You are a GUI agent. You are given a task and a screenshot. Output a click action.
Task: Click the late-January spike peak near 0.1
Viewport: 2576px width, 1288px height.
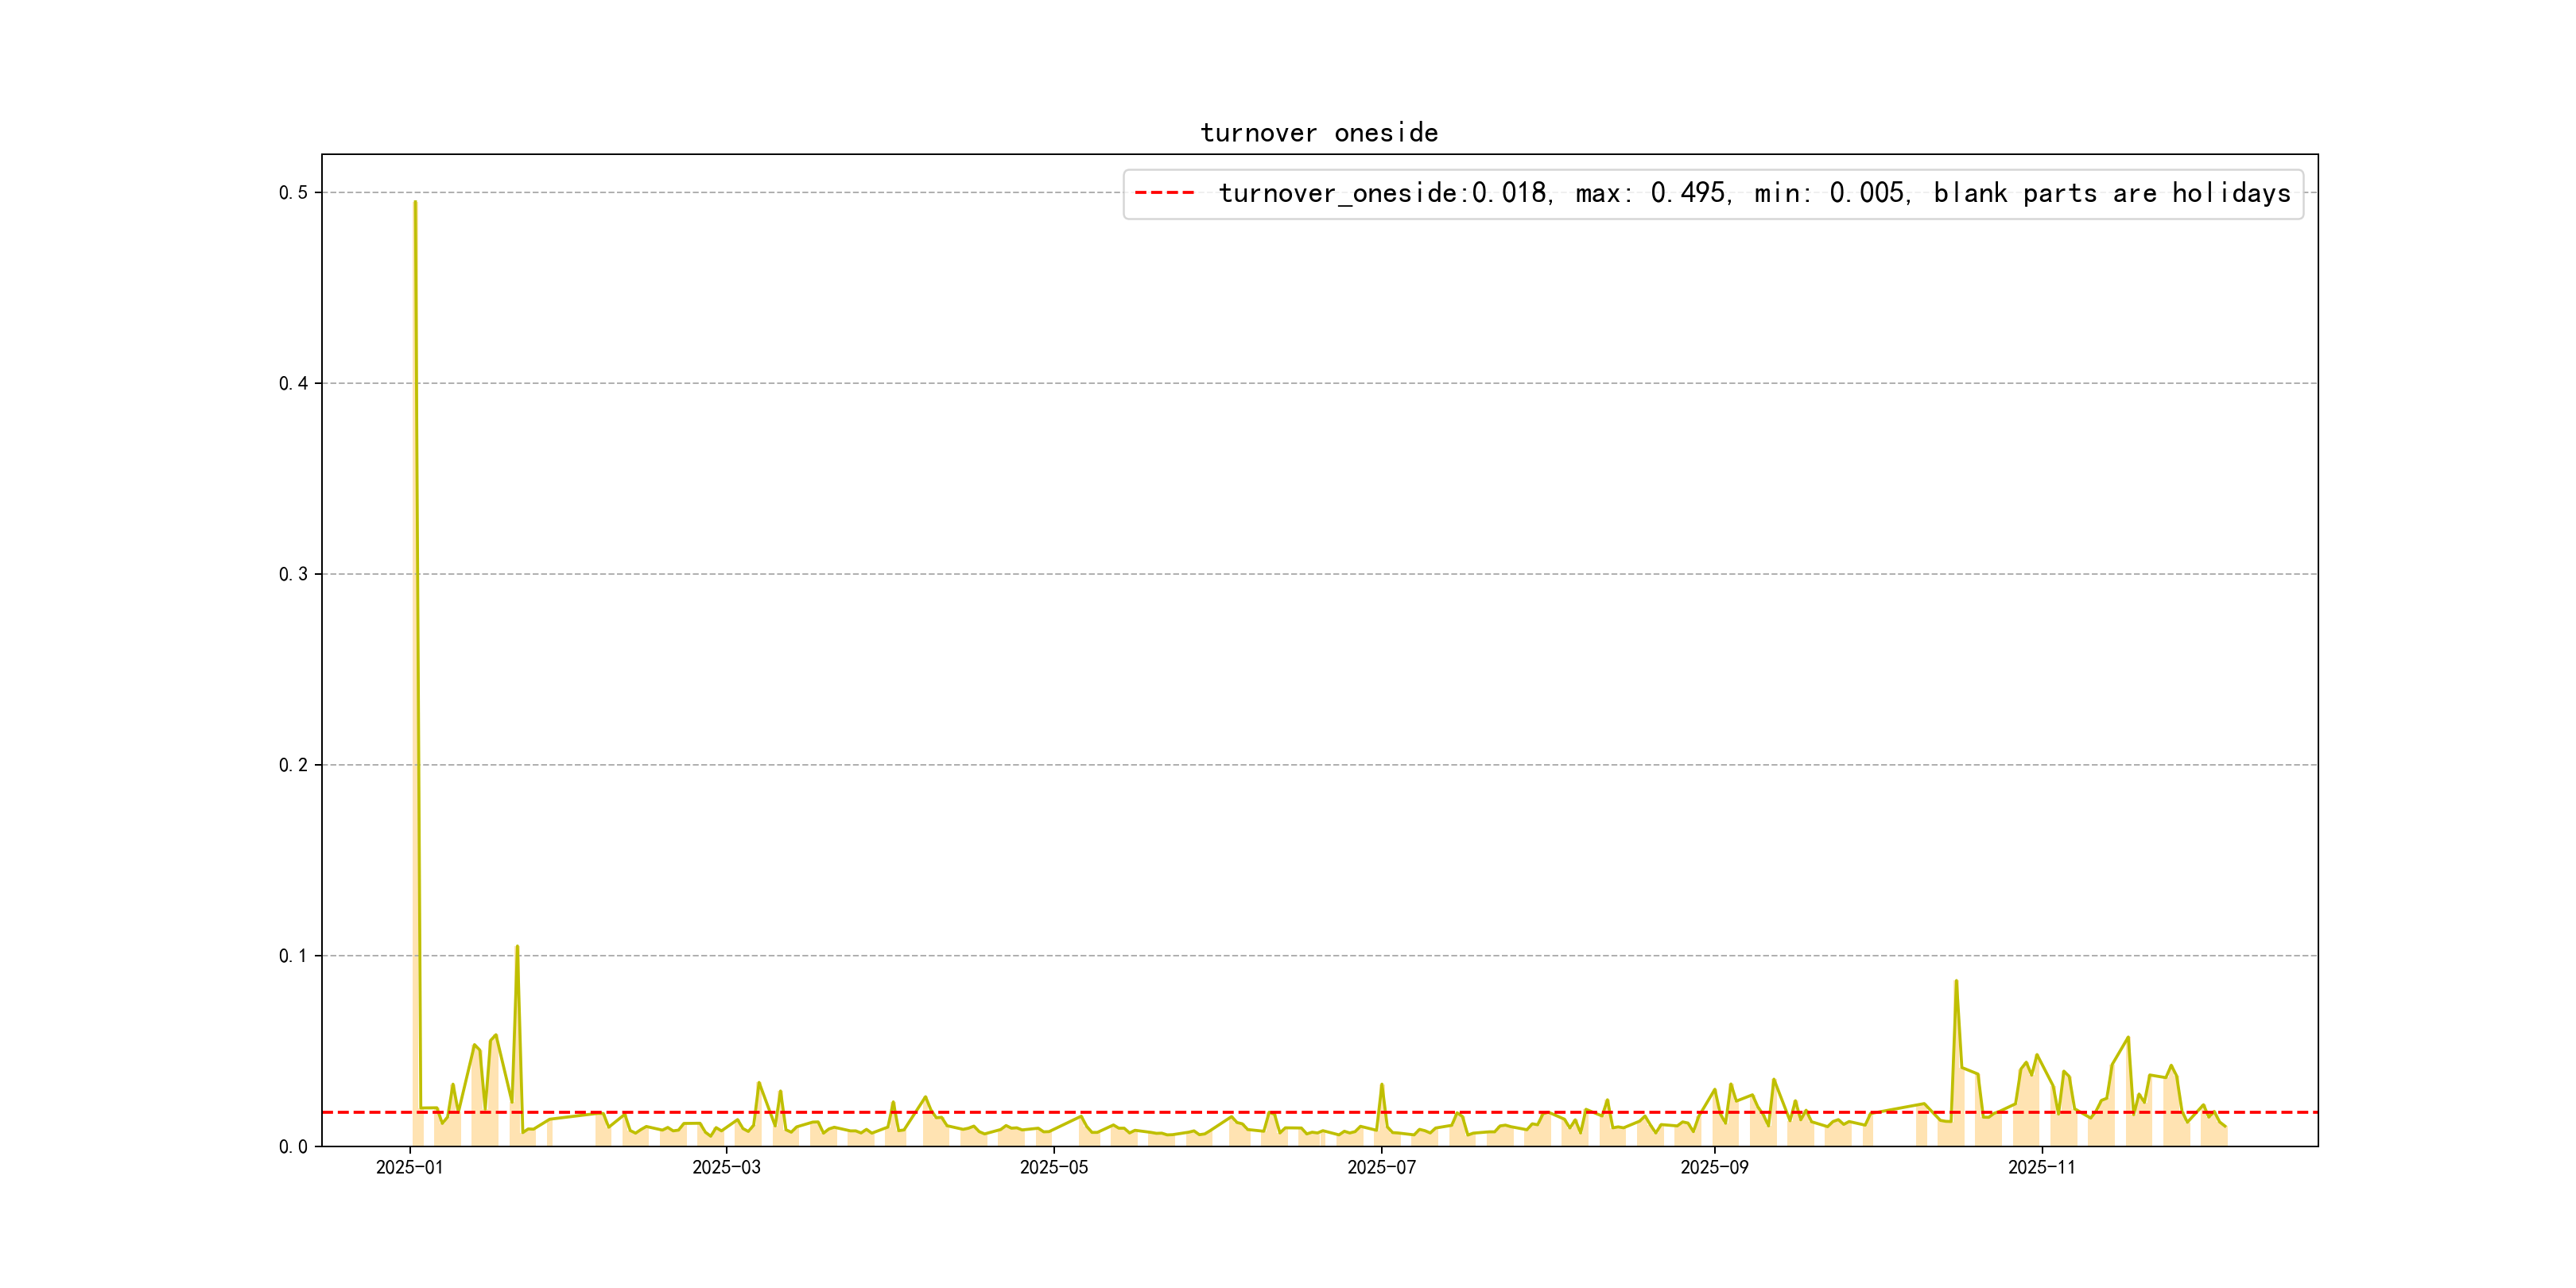(x=517, y=946)
